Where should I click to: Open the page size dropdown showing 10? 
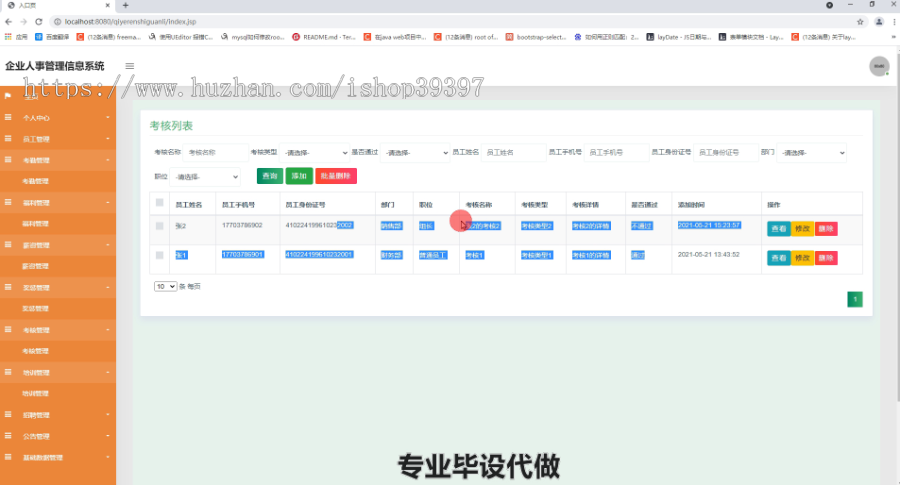(165, 286)
